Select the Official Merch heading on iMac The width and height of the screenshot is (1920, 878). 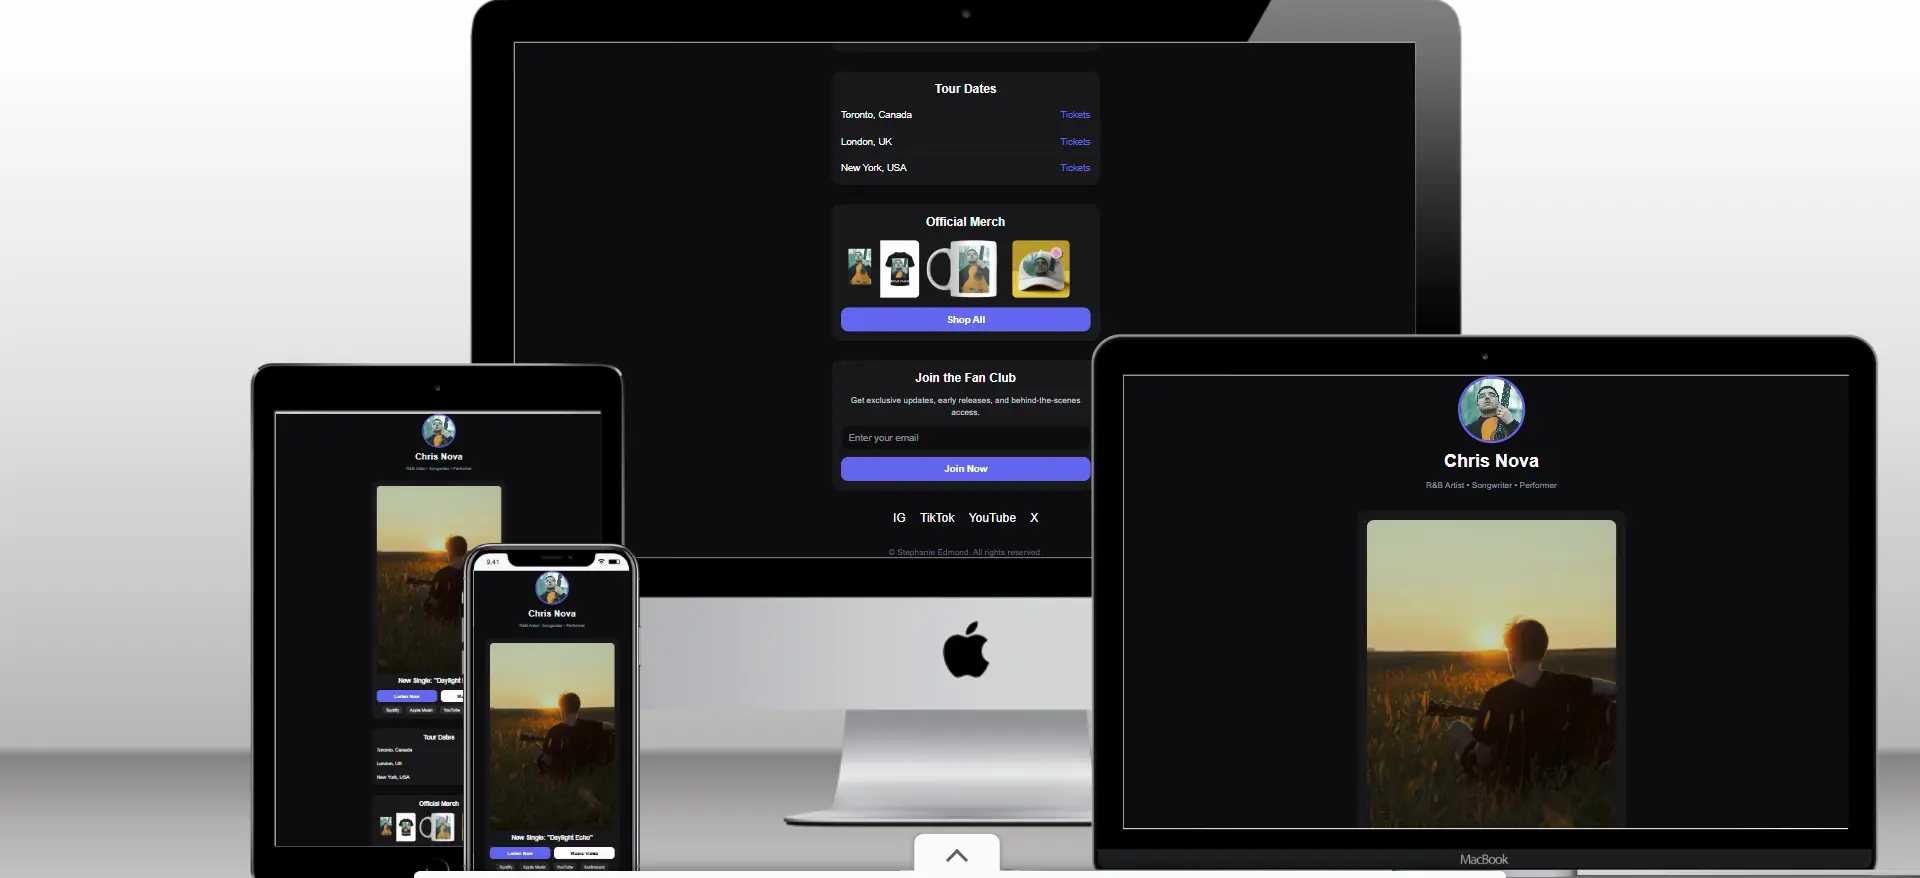(965, 222)
